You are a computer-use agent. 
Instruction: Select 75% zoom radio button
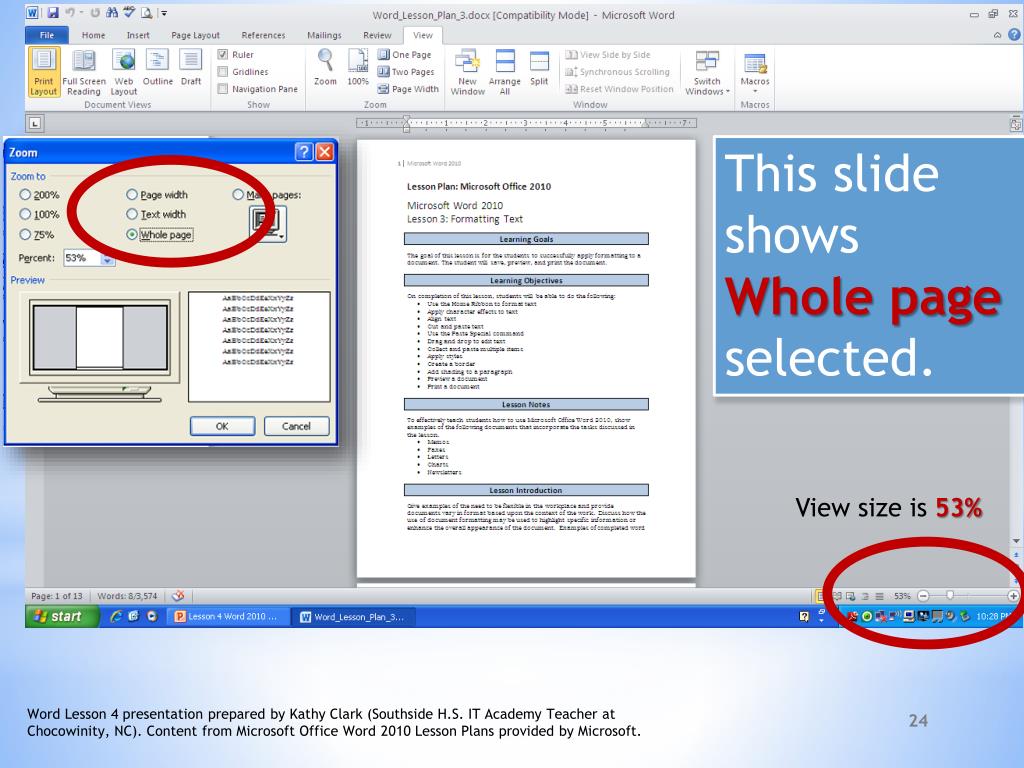point(25,234)
